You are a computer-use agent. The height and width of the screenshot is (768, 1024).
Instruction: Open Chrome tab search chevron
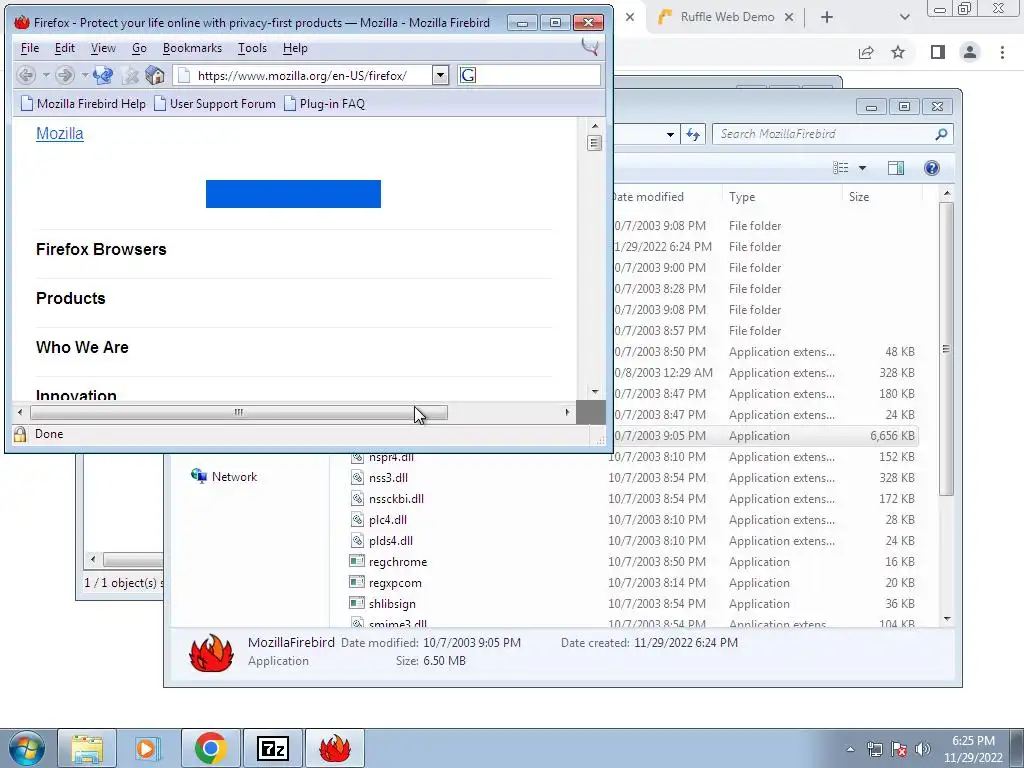tap(904, 17)
